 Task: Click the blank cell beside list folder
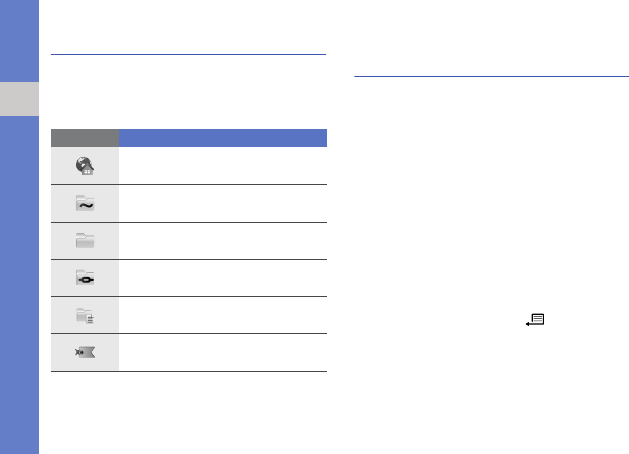tap(222, 315)
